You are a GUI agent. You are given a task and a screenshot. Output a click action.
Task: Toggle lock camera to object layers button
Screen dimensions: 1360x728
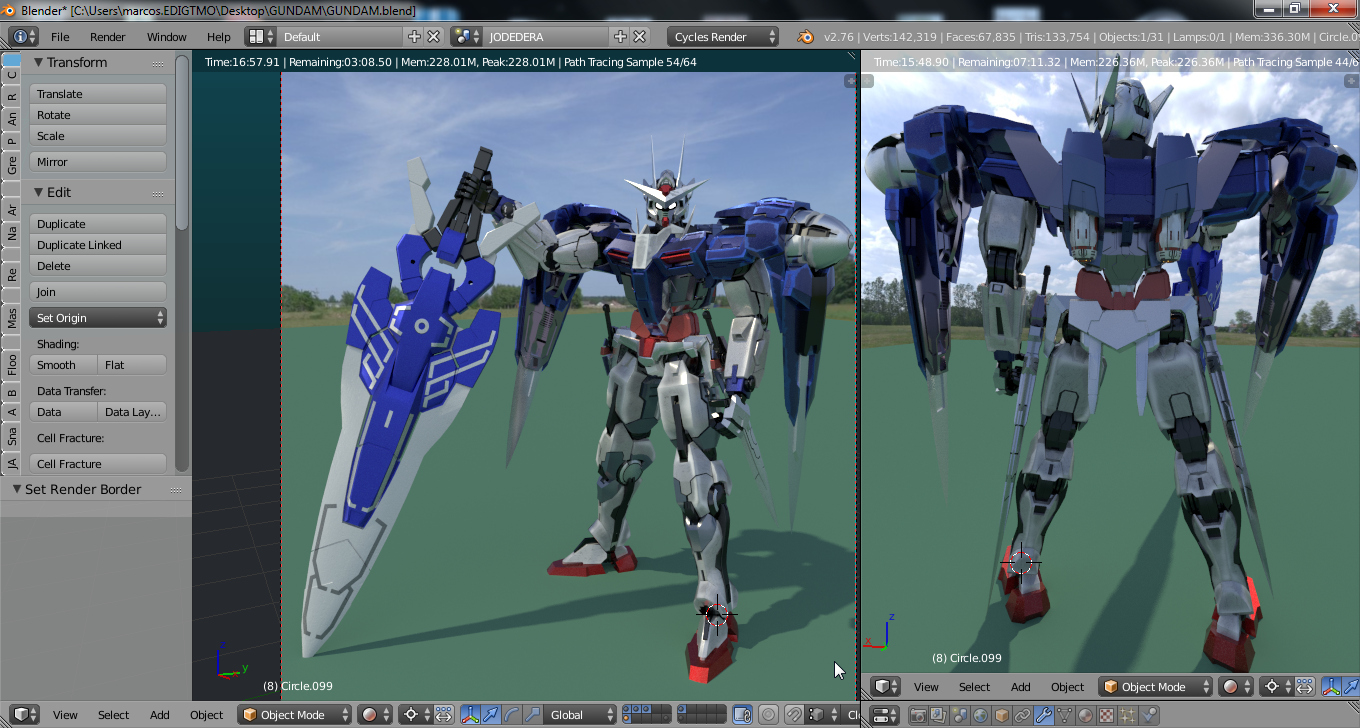point(742,715)
